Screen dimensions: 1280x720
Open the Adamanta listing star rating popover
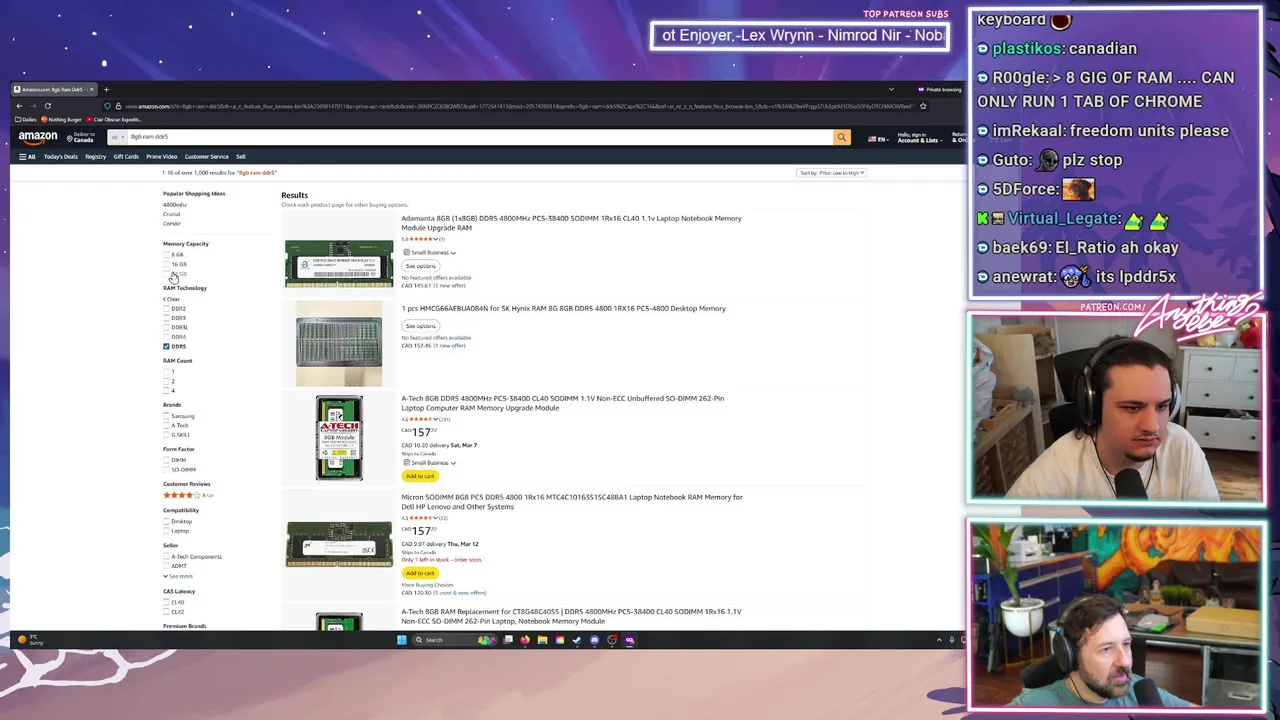point(422,239)
